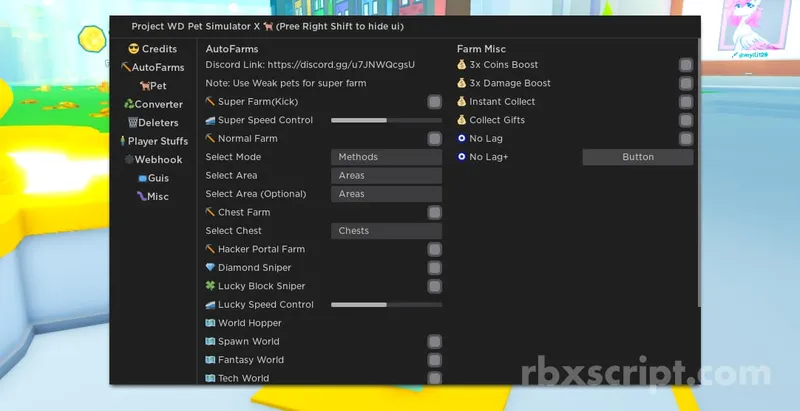Enable 3x Damage Boost checkbox
The image size is (800, 411).
tap(686, 83)
